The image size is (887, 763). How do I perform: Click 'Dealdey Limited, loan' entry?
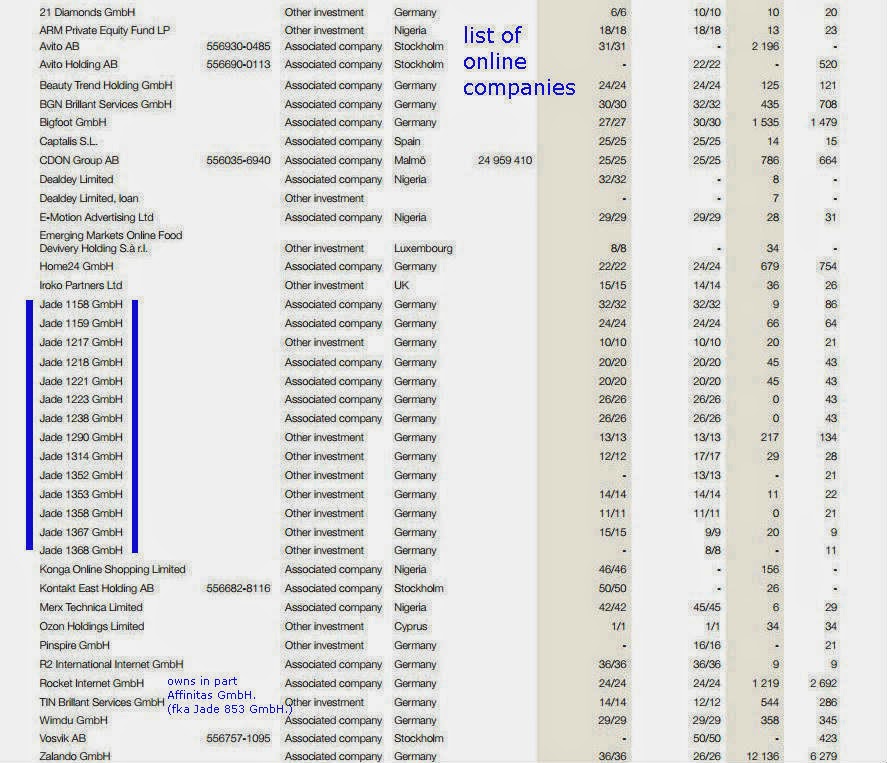tap(89, 199)
